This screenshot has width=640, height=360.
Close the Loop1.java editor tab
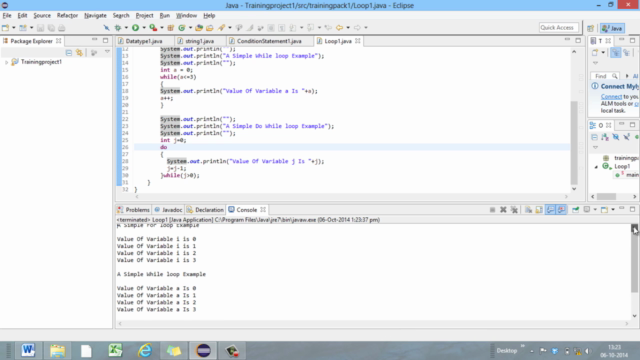358,41
